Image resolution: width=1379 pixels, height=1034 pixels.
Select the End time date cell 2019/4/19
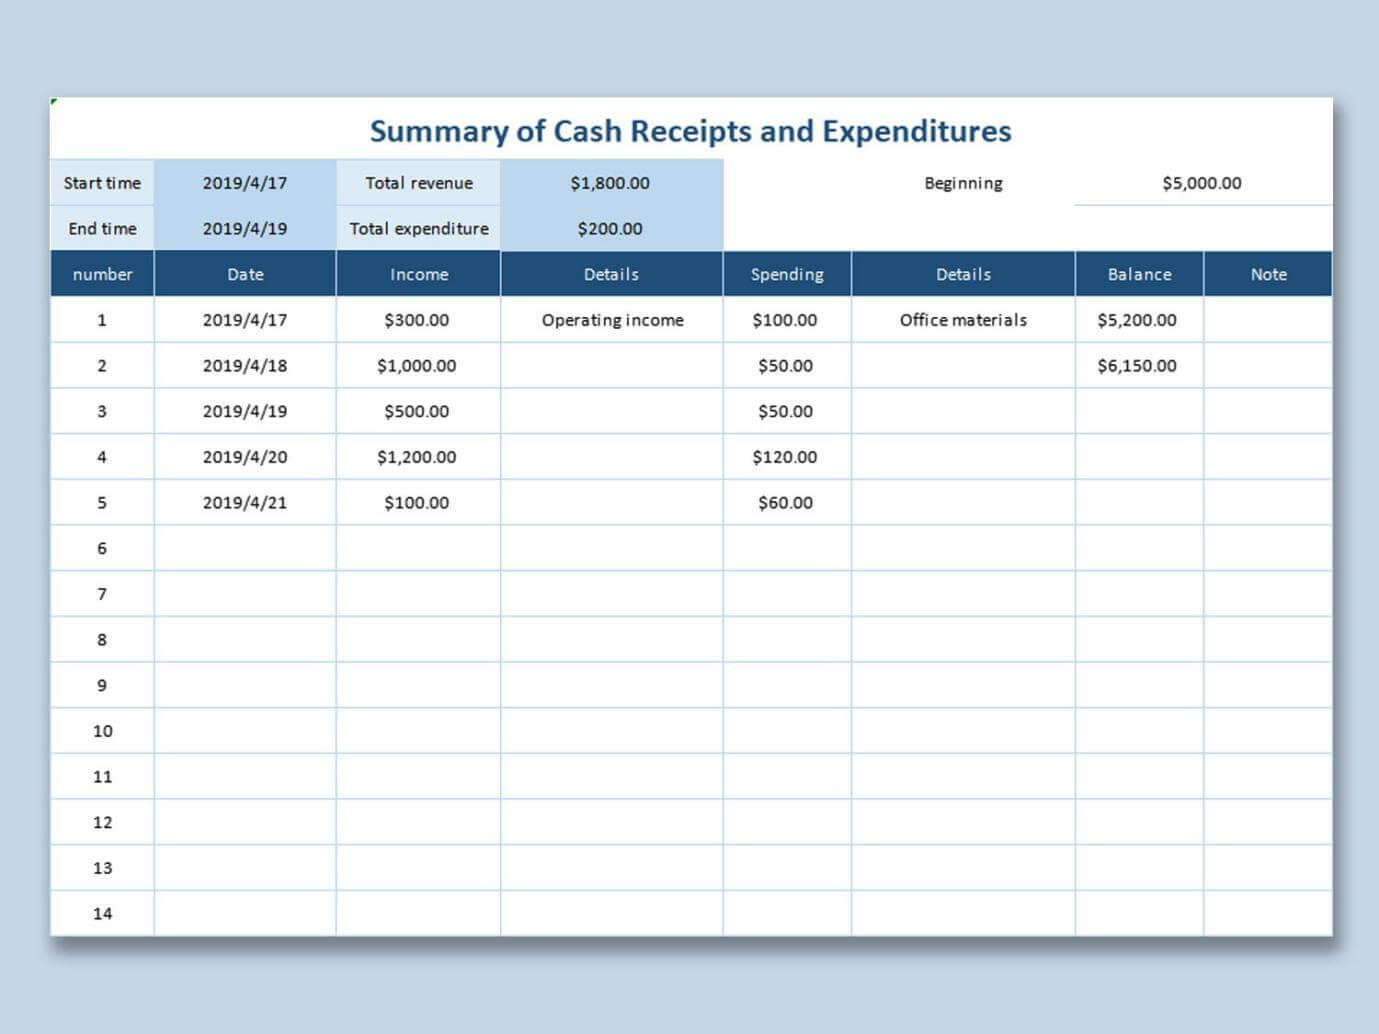[244, 228]
